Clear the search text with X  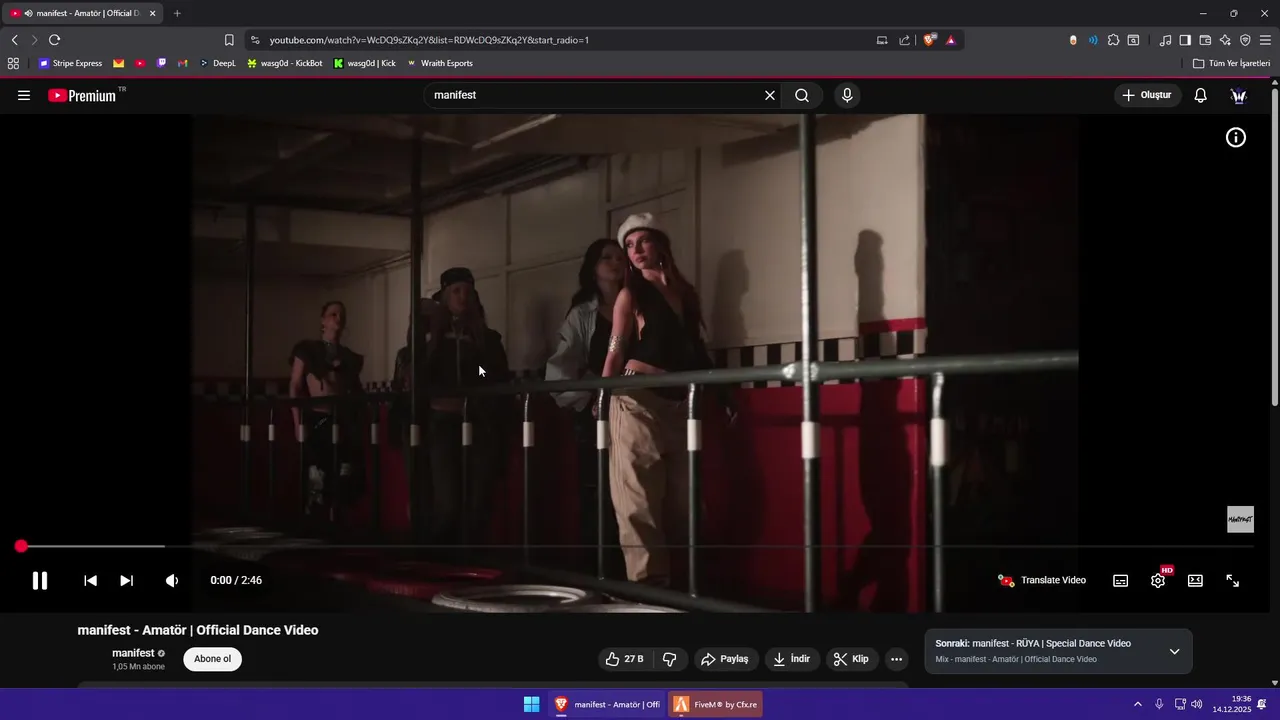pos(770,95)
